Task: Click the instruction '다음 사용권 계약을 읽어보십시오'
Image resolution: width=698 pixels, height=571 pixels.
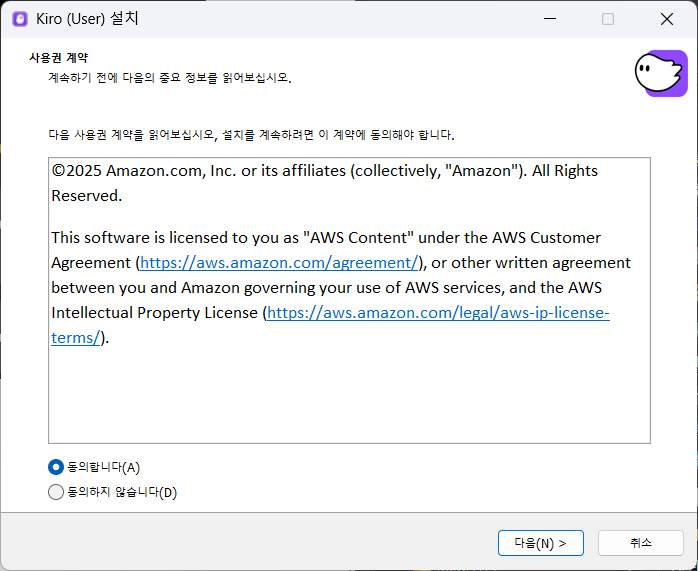Action: coord(251,134)
